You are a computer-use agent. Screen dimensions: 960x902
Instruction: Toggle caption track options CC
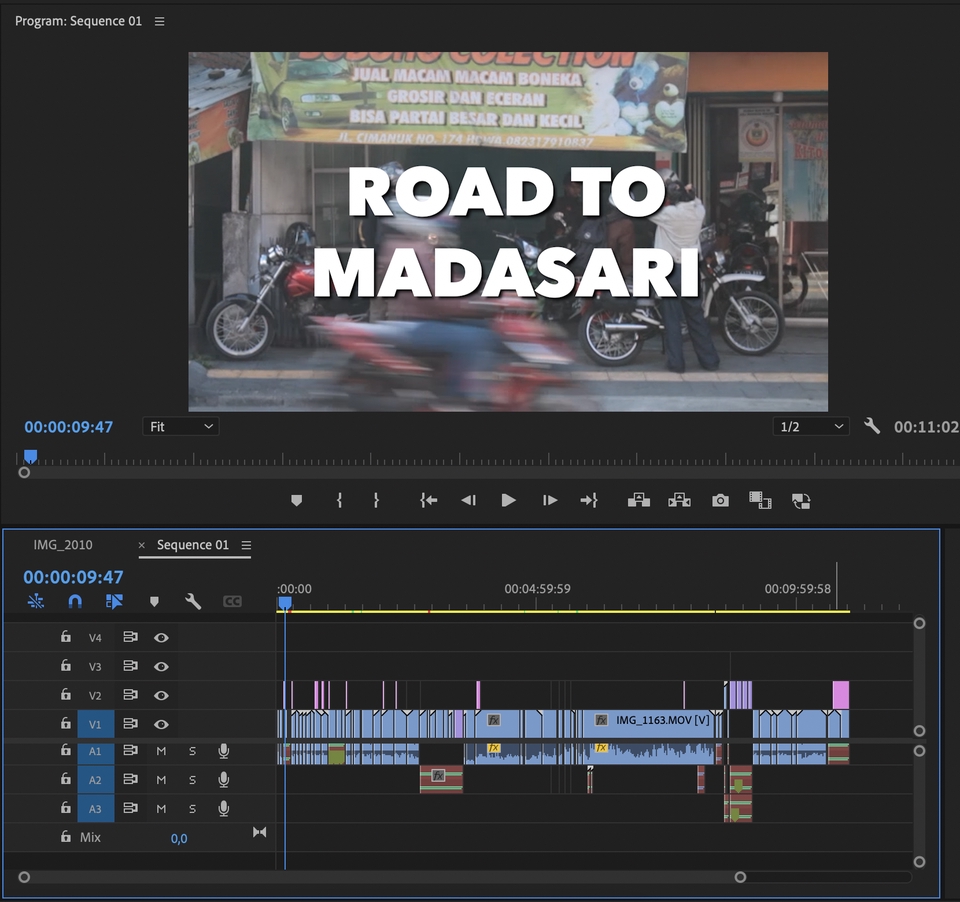(x=232, y=601)
